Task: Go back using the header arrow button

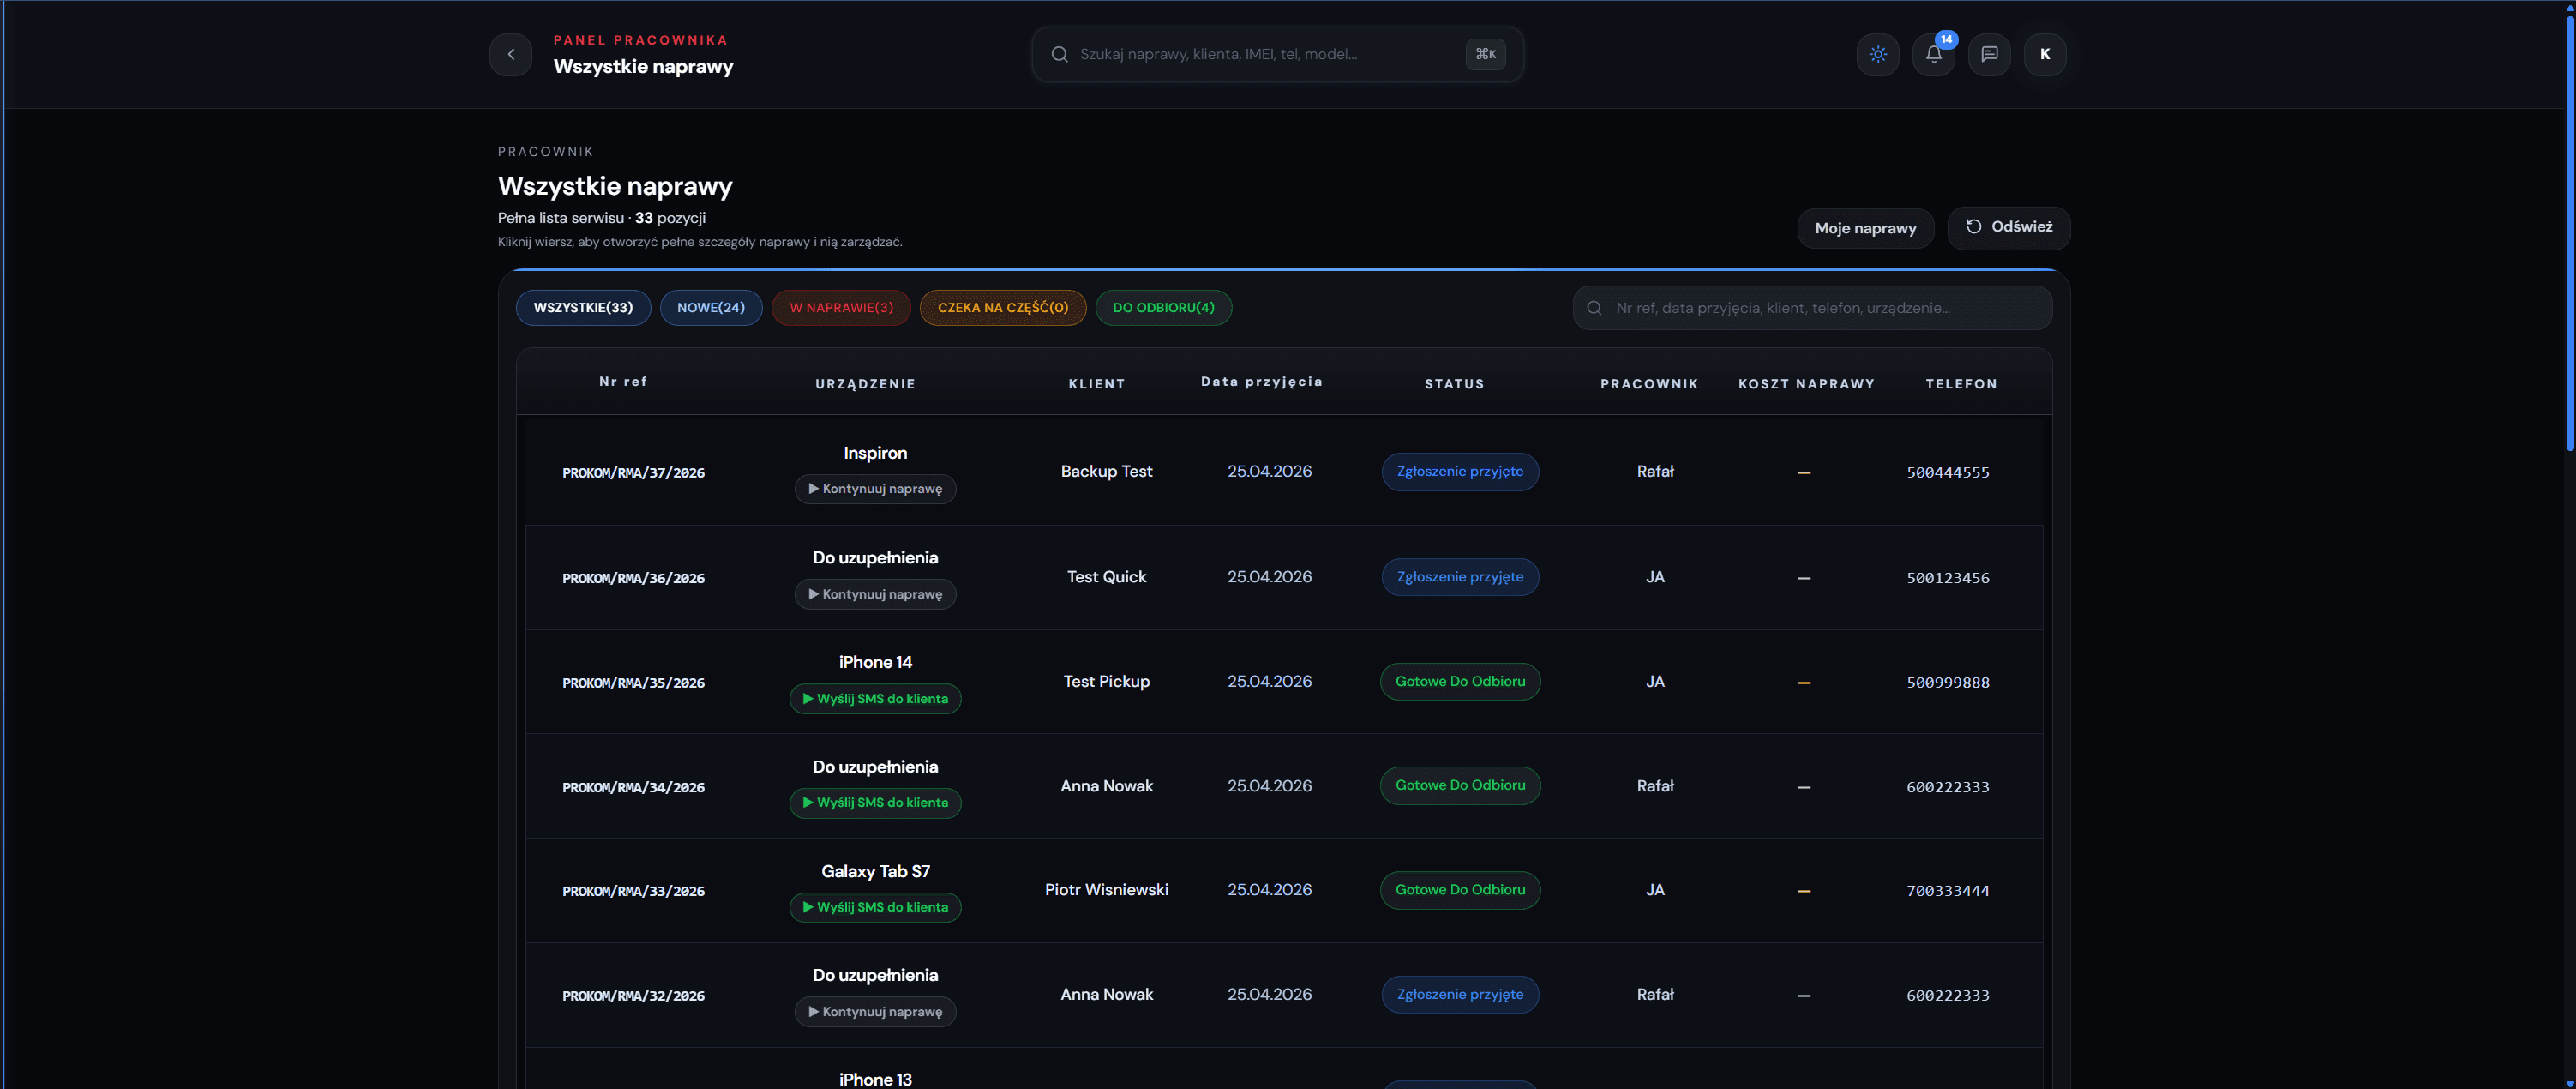Action: (511, 54)
